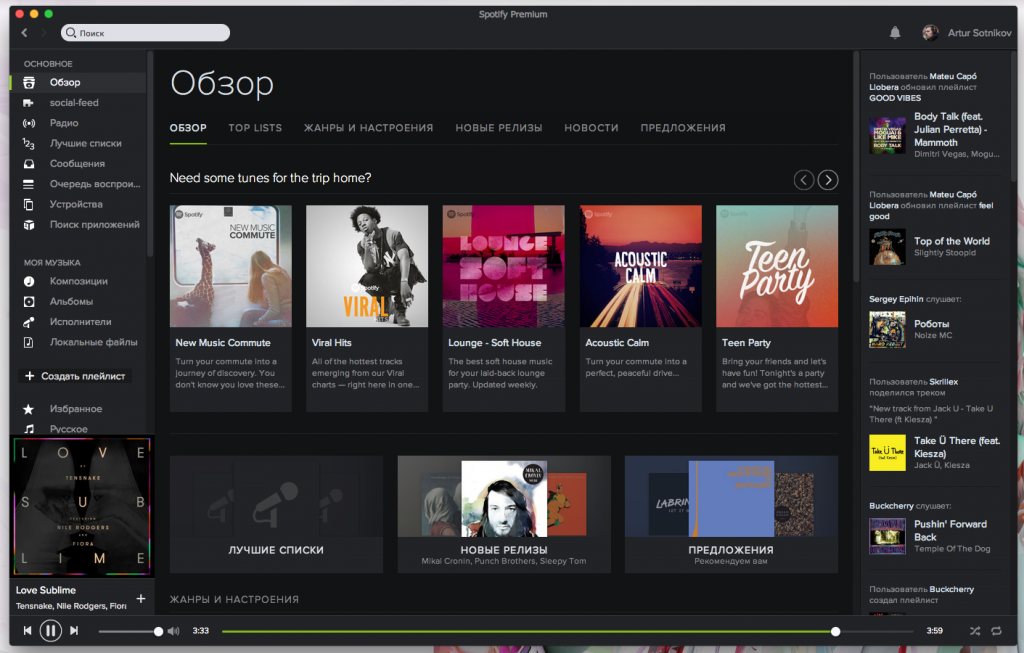This screenshot has width=1024, height=653.
Task: Click Создать плейлист button
Action: (x=75, y=376)
